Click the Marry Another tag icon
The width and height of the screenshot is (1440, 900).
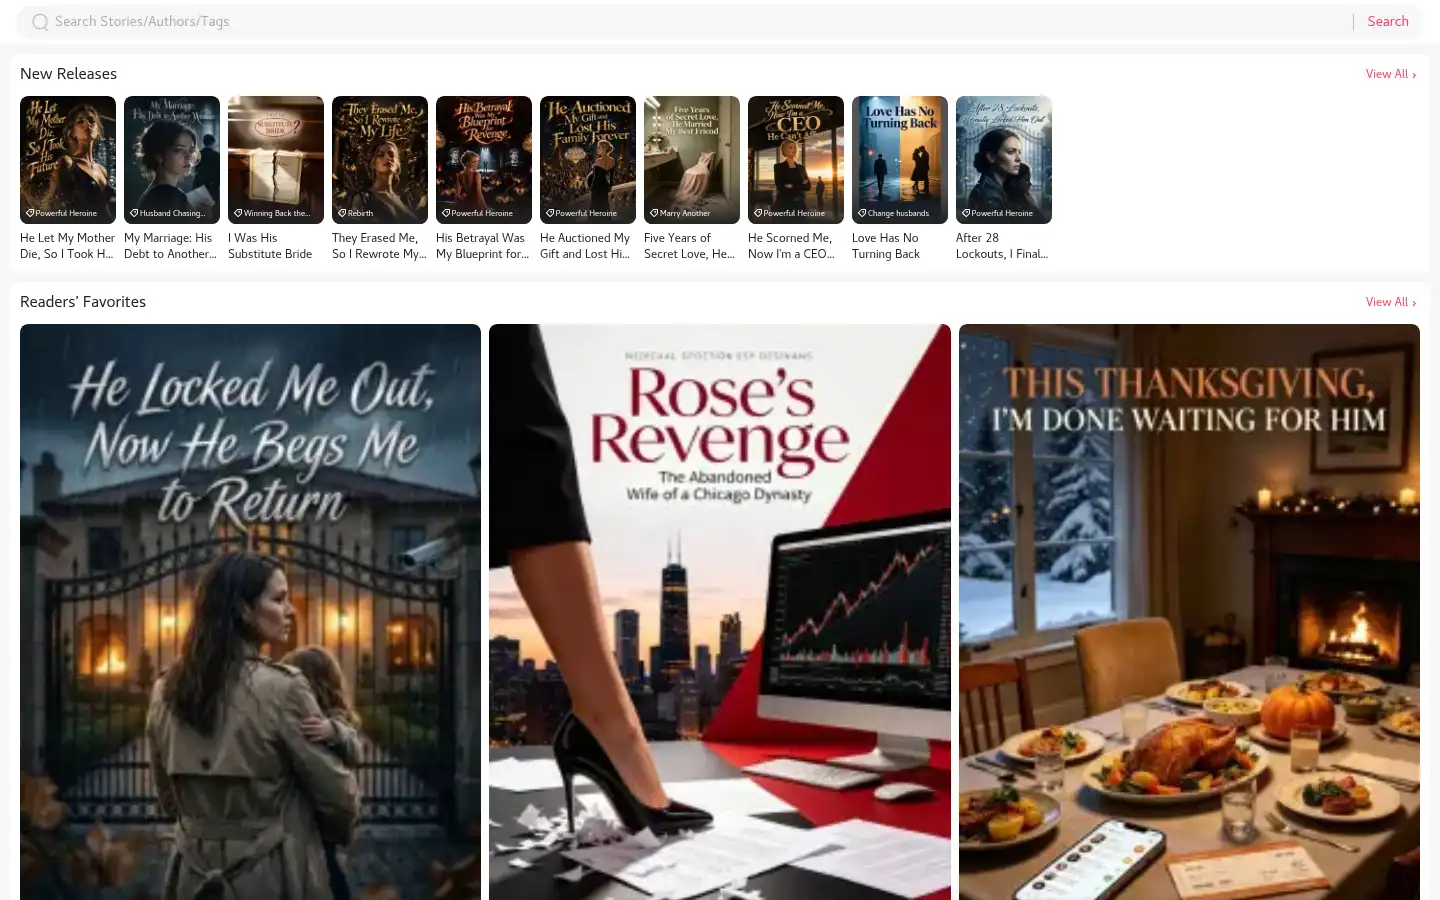point(654,213)
